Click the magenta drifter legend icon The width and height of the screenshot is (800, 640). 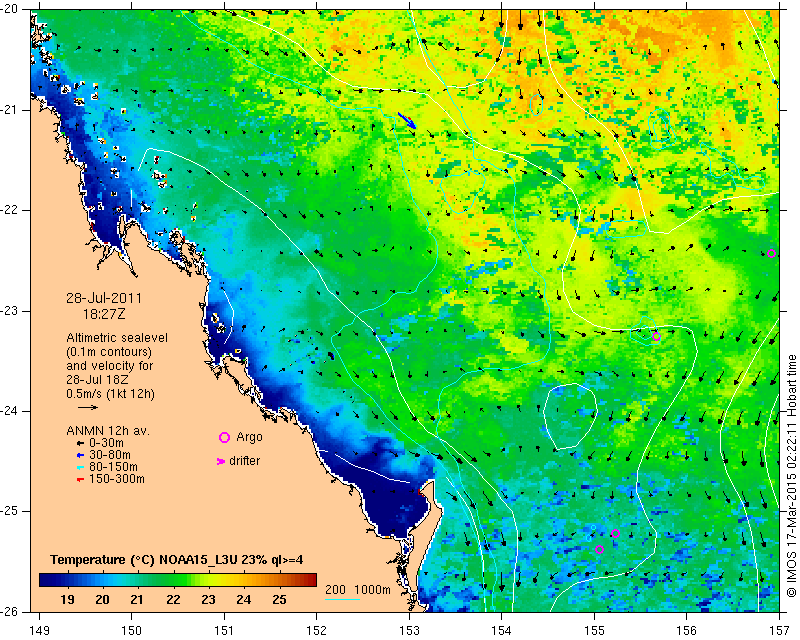click(x=221, y=461)
